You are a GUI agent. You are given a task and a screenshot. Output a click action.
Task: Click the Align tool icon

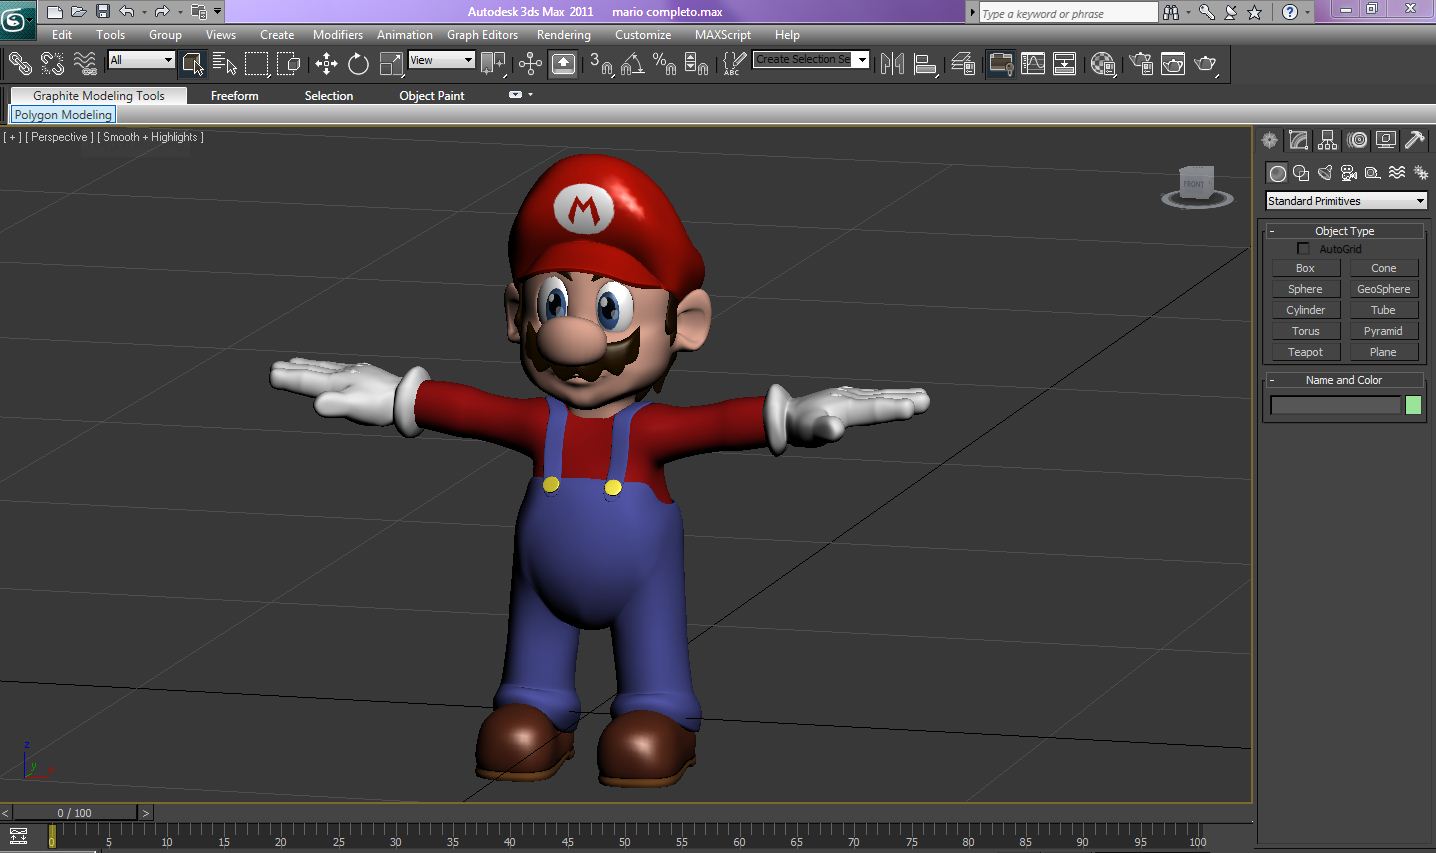click(x=925, y=64)
